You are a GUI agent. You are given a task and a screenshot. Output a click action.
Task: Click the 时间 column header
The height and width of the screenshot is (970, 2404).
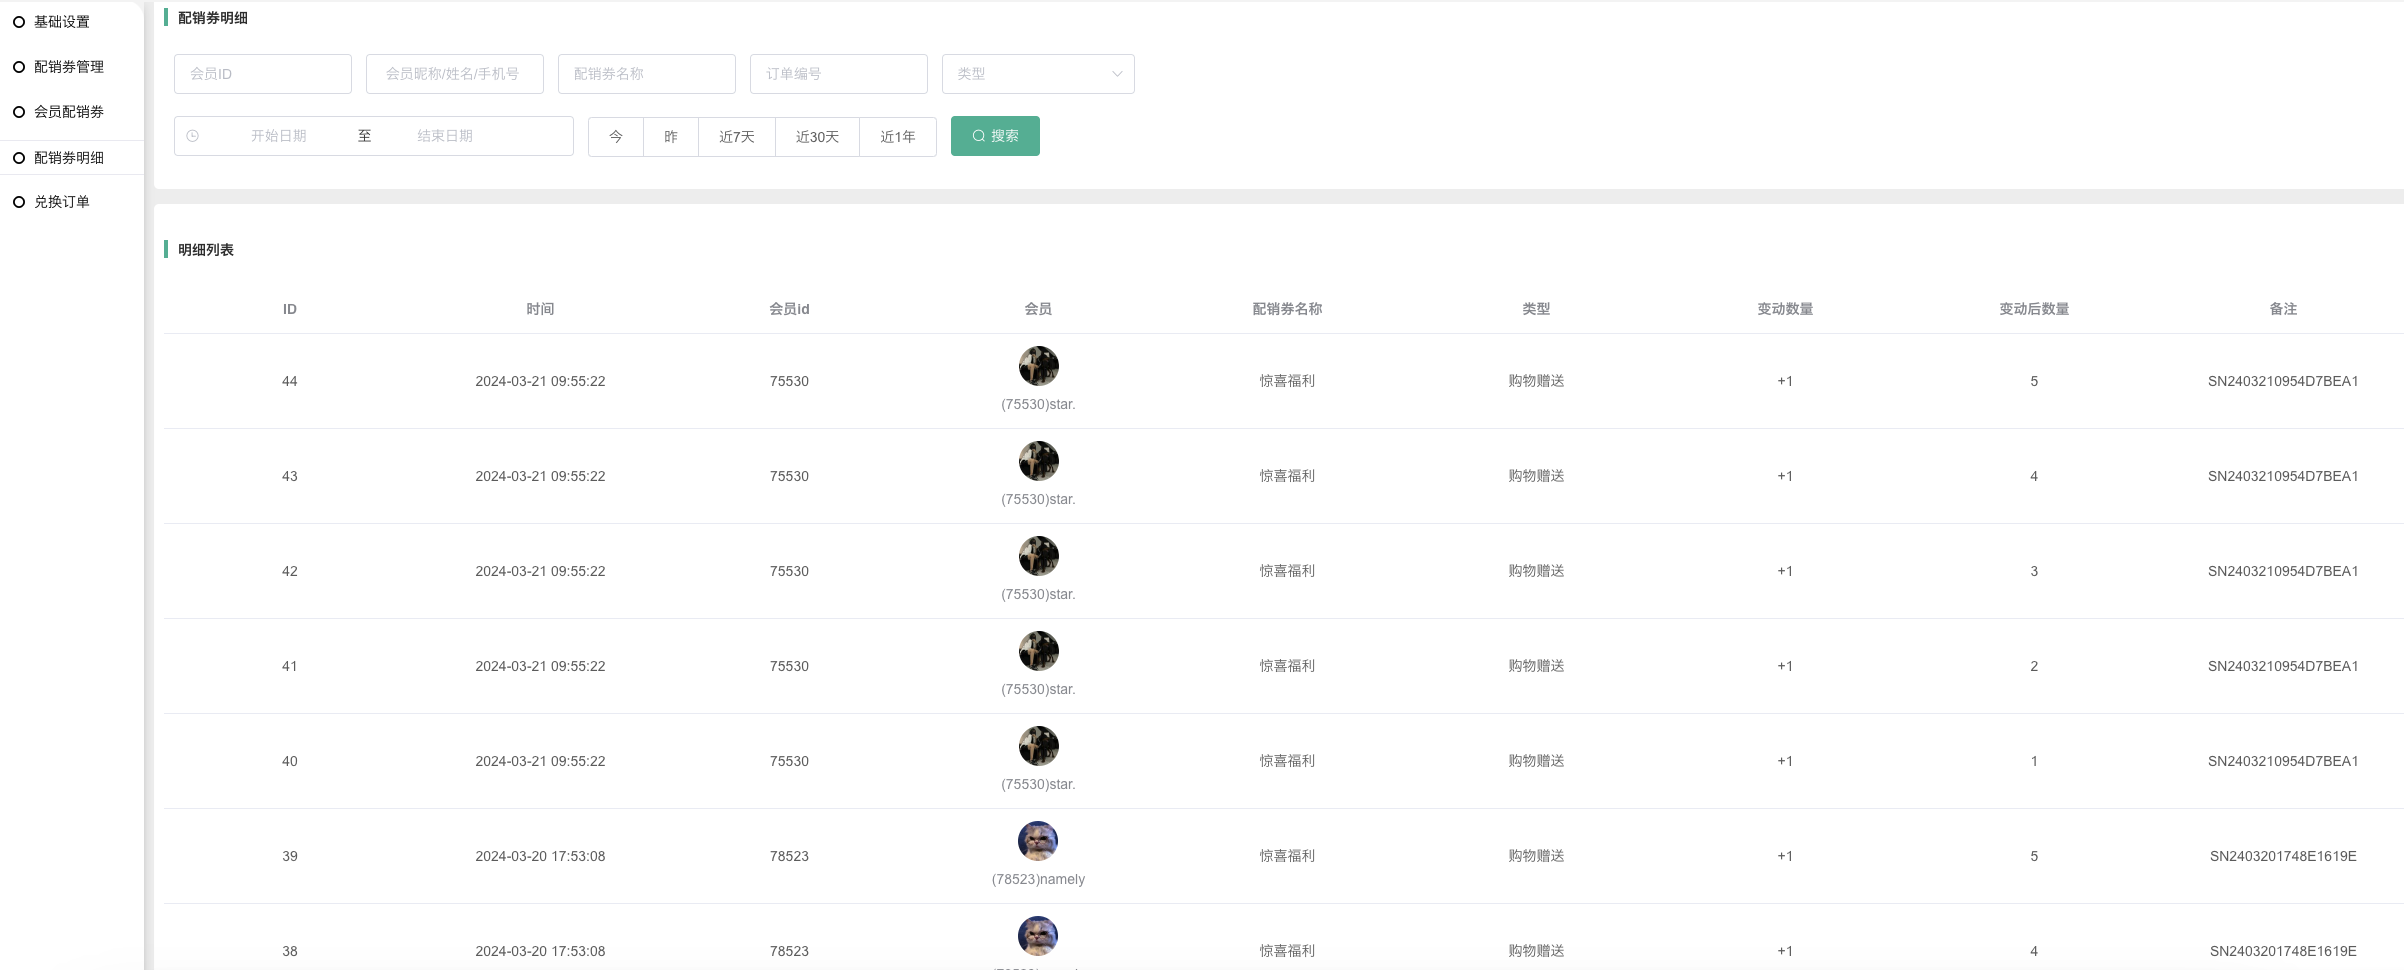point(540,309)
